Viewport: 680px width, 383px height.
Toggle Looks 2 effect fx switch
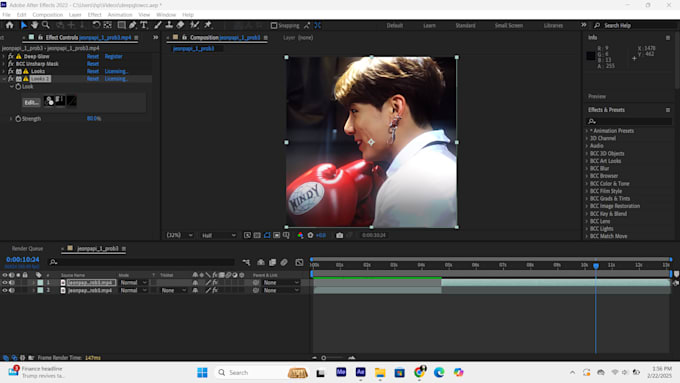click(x=11, y=79)
